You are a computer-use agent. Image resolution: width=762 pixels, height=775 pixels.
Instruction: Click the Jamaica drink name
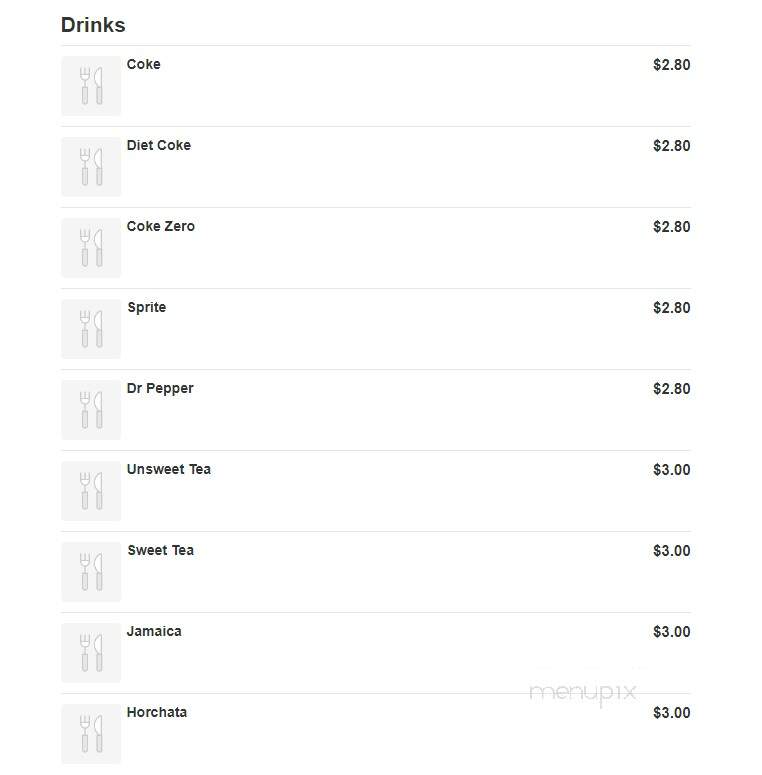154,631
